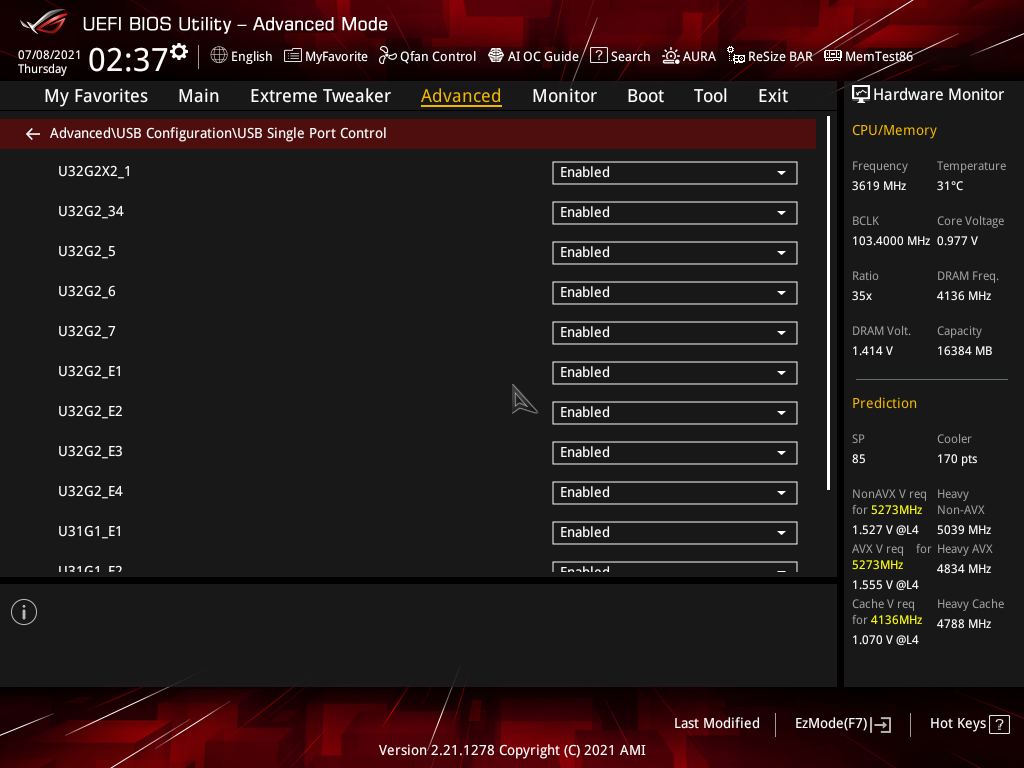Viewport: 1024px width, 768px height.
Task: Click BCLK 103.4000 MHz value
Action: coord(891,241)
